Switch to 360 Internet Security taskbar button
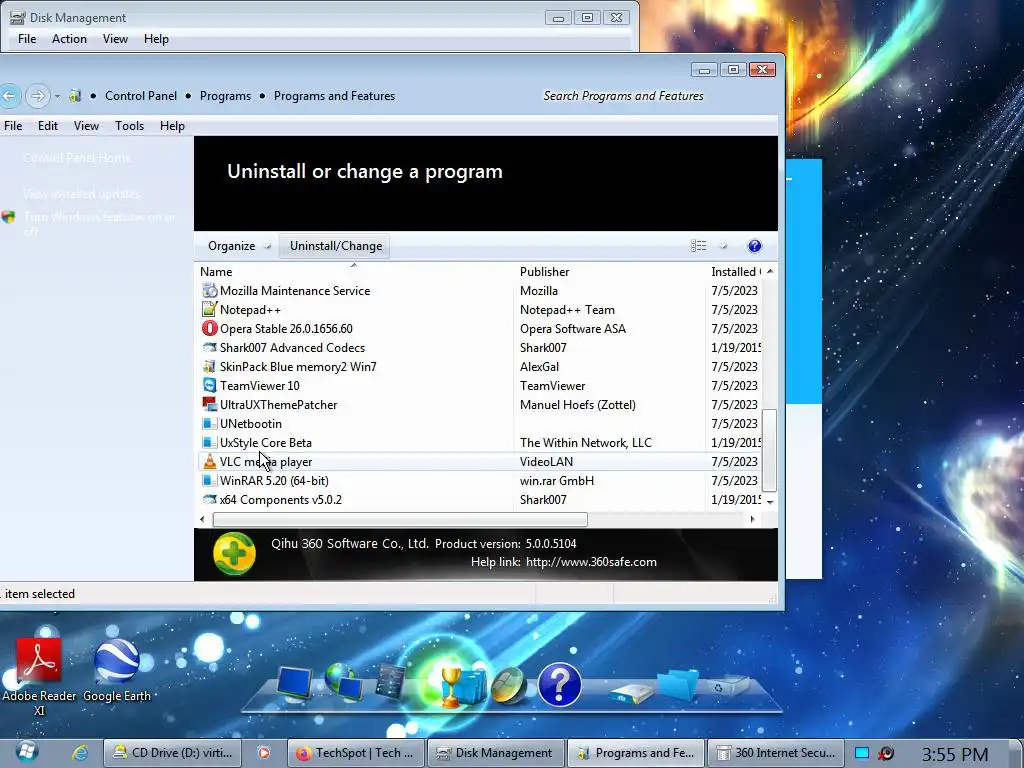Viewport: 1024px width, 768px height. [x=776, y=753]
